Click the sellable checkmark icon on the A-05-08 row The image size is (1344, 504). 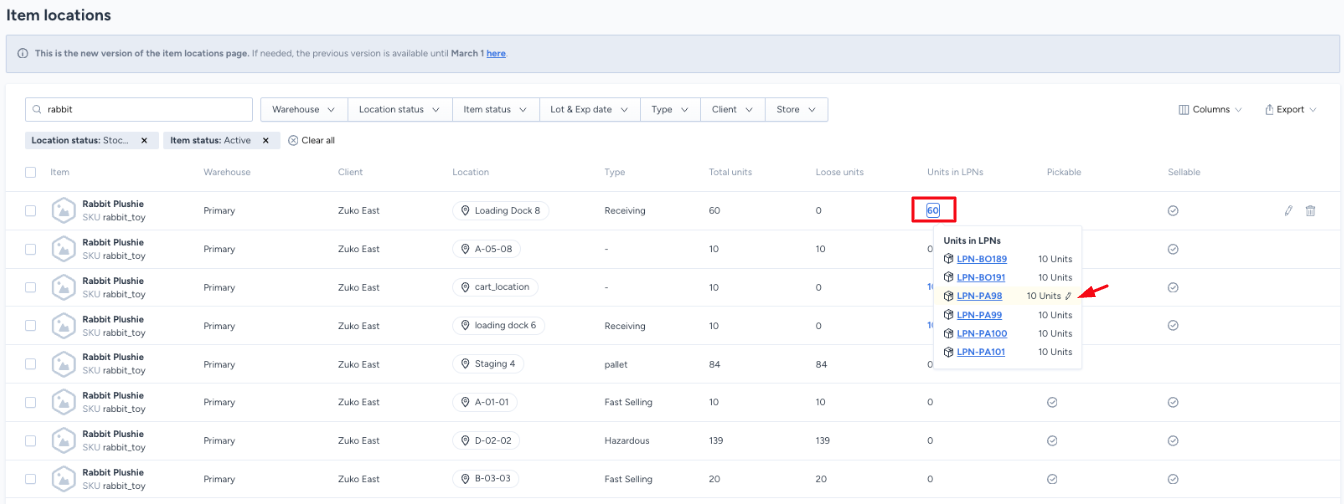click(x=1173, y=249)
